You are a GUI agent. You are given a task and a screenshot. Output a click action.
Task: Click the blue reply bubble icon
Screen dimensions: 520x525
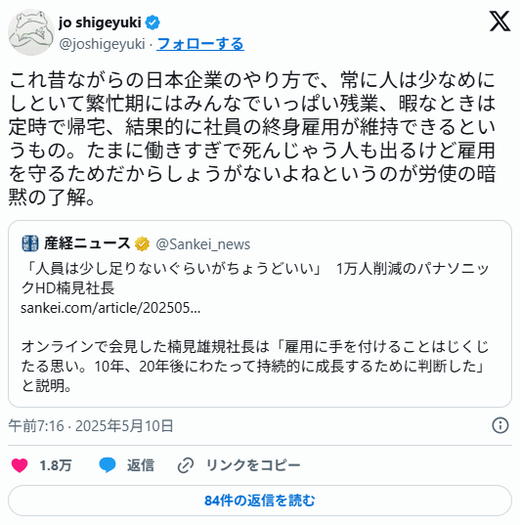(107, 465)
